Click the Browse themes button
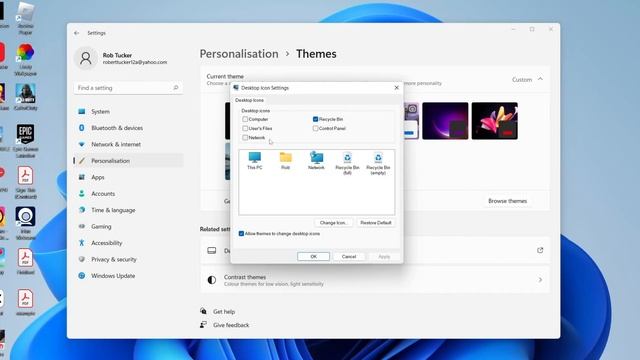 tap(507, 201)
